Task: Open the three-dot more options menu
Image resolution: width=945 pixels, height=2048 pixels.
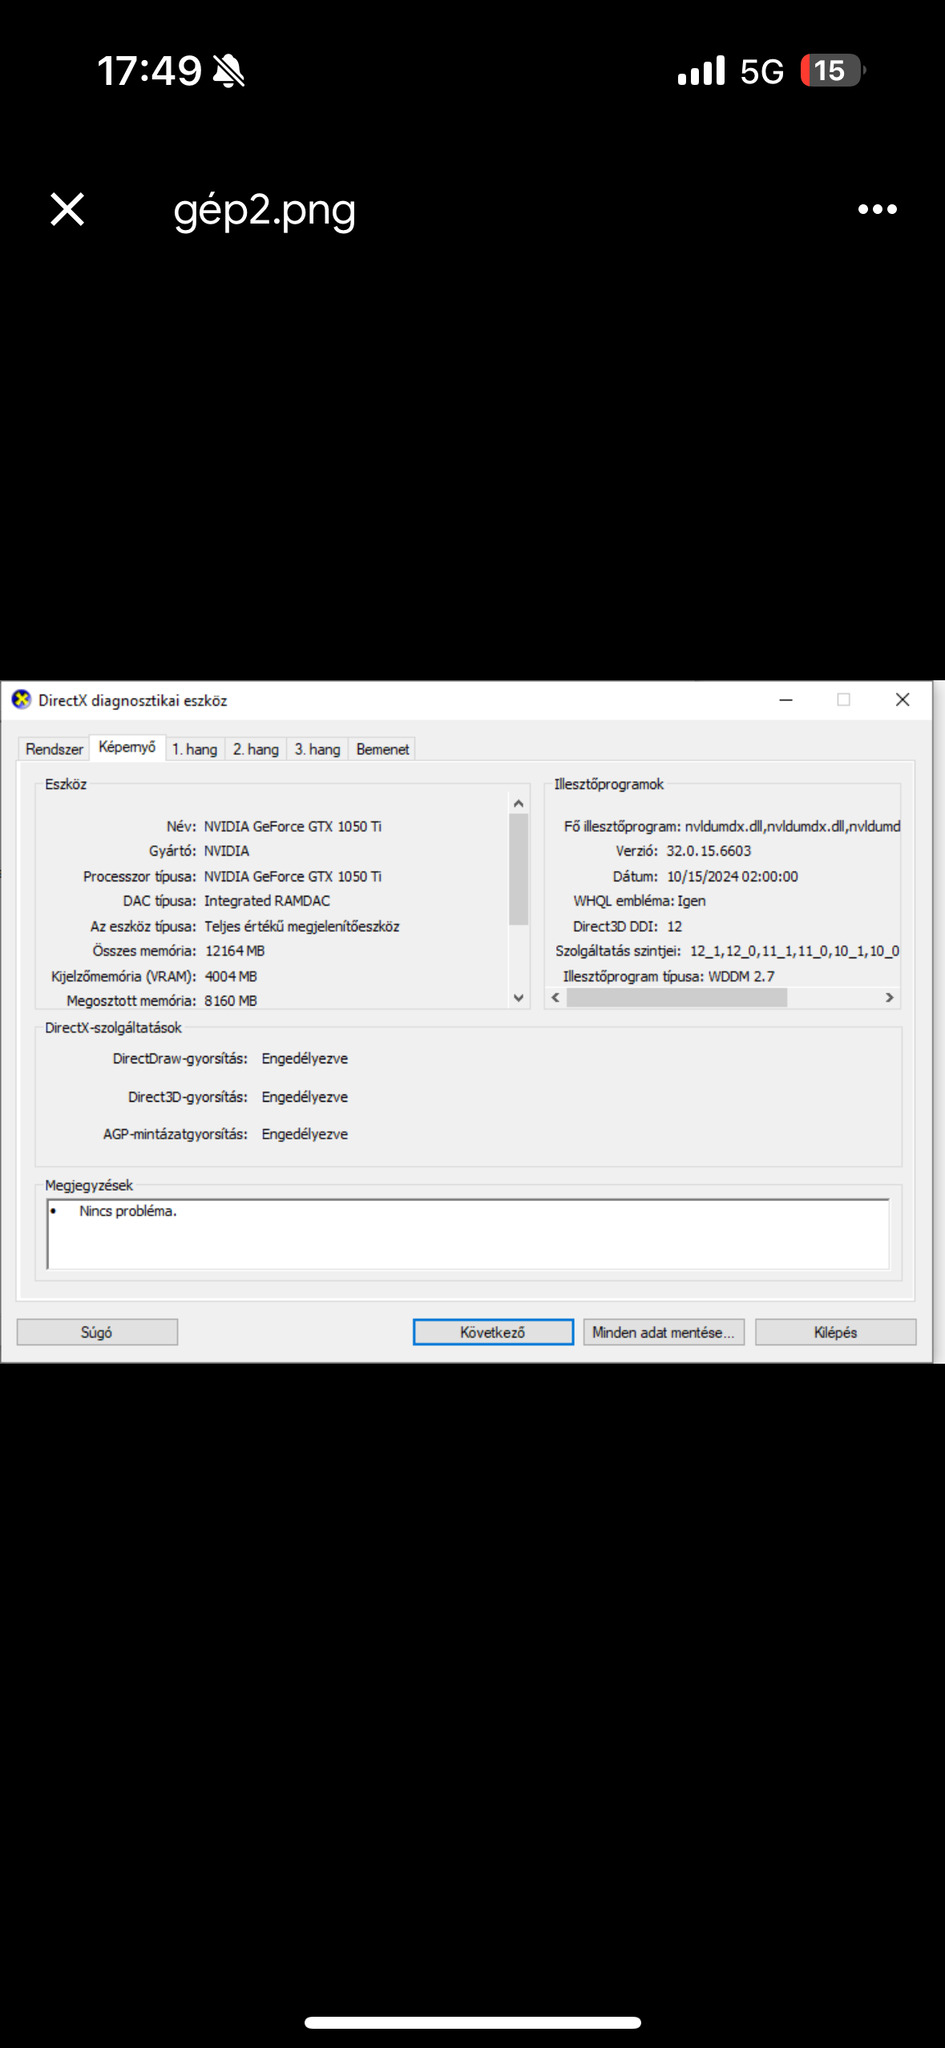Action: (x=877, y=209)
